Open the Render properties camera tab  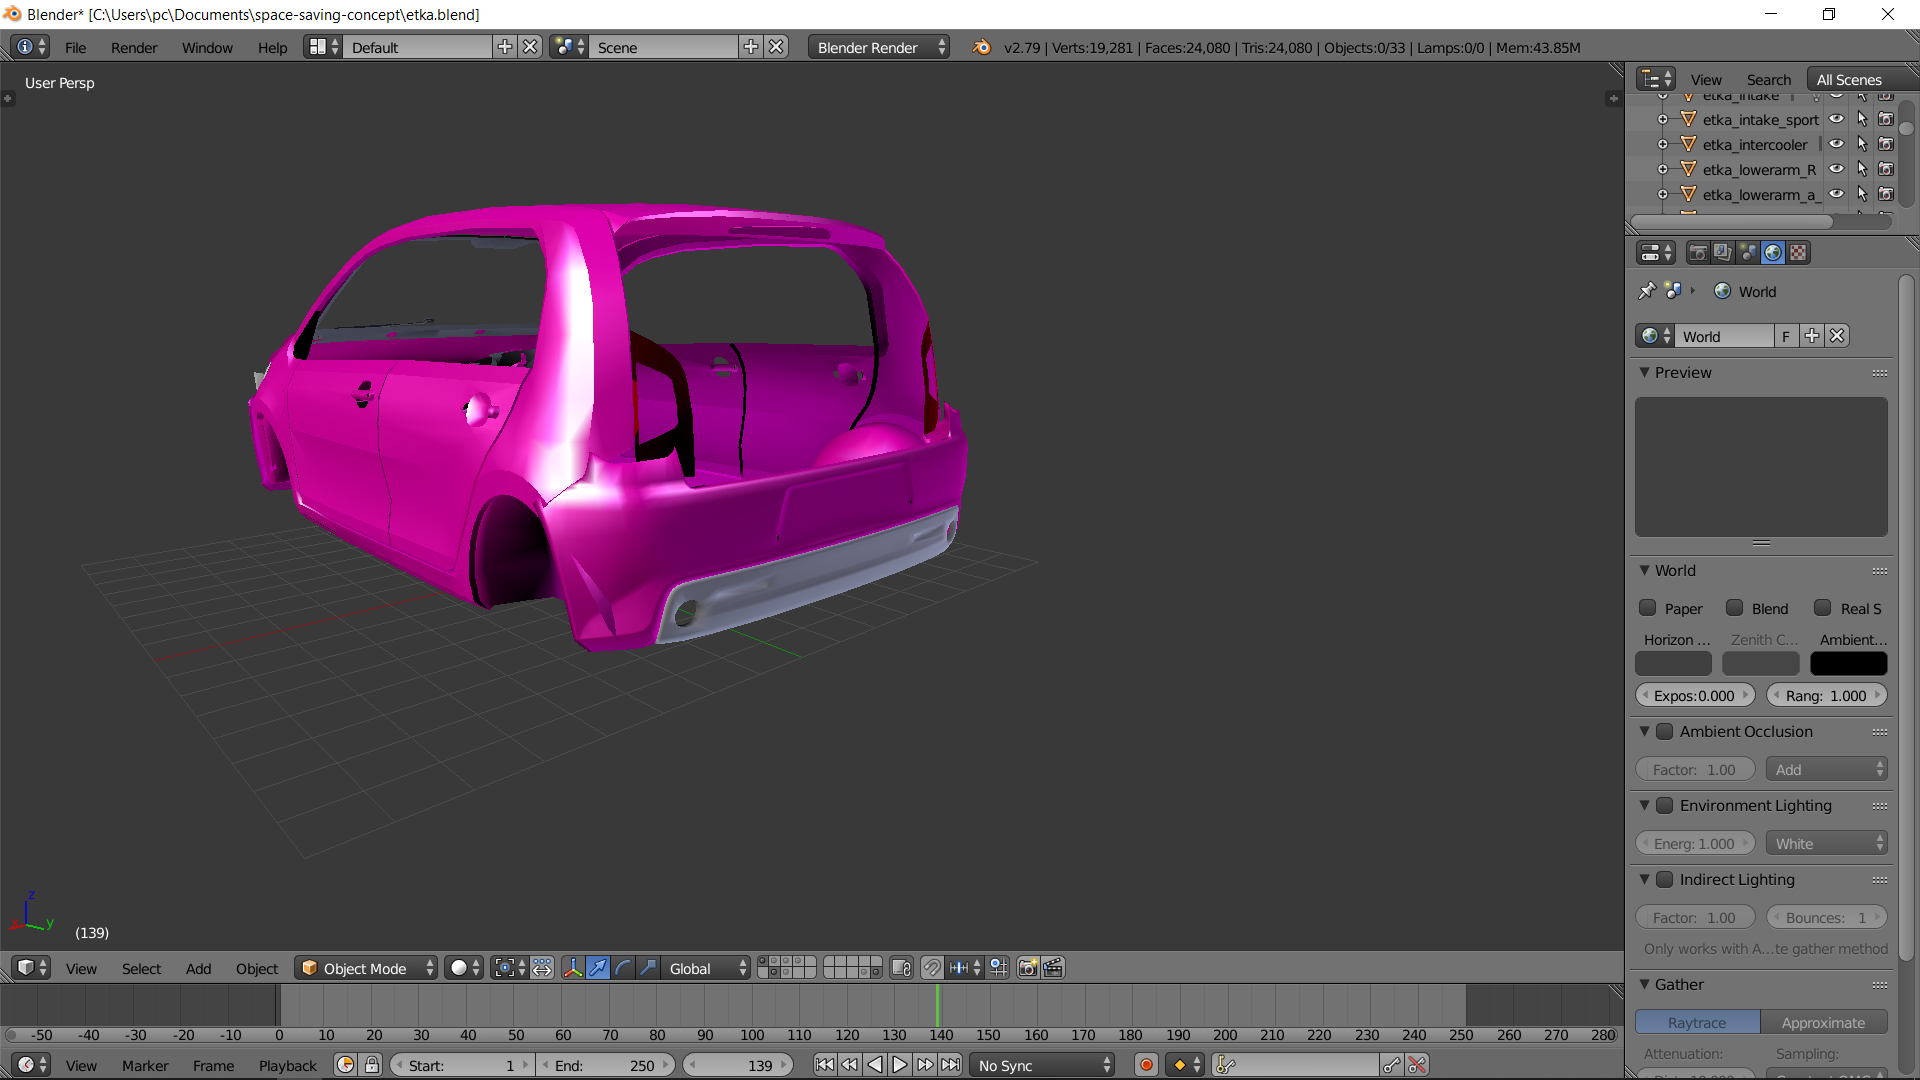click(1697, 253)
